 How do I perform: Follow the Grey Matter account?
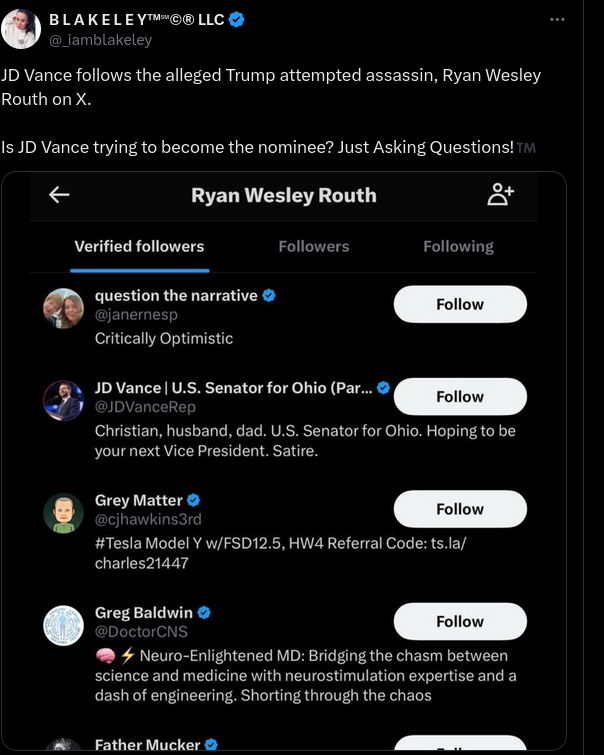tap(460, 509)
